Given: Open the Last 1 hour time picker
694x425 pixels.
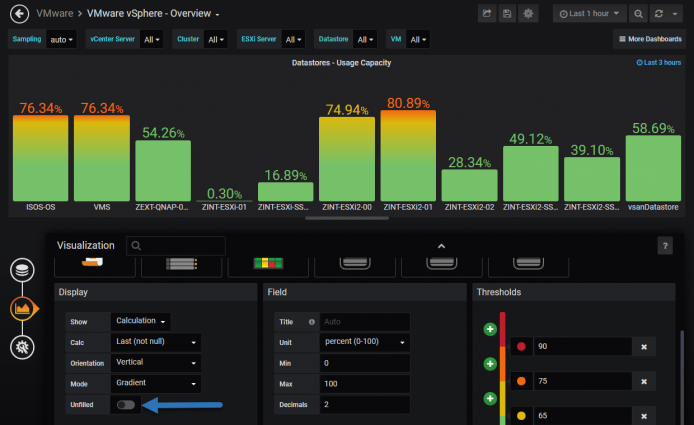Looking at the screenshot, I should tap(590, 14).
